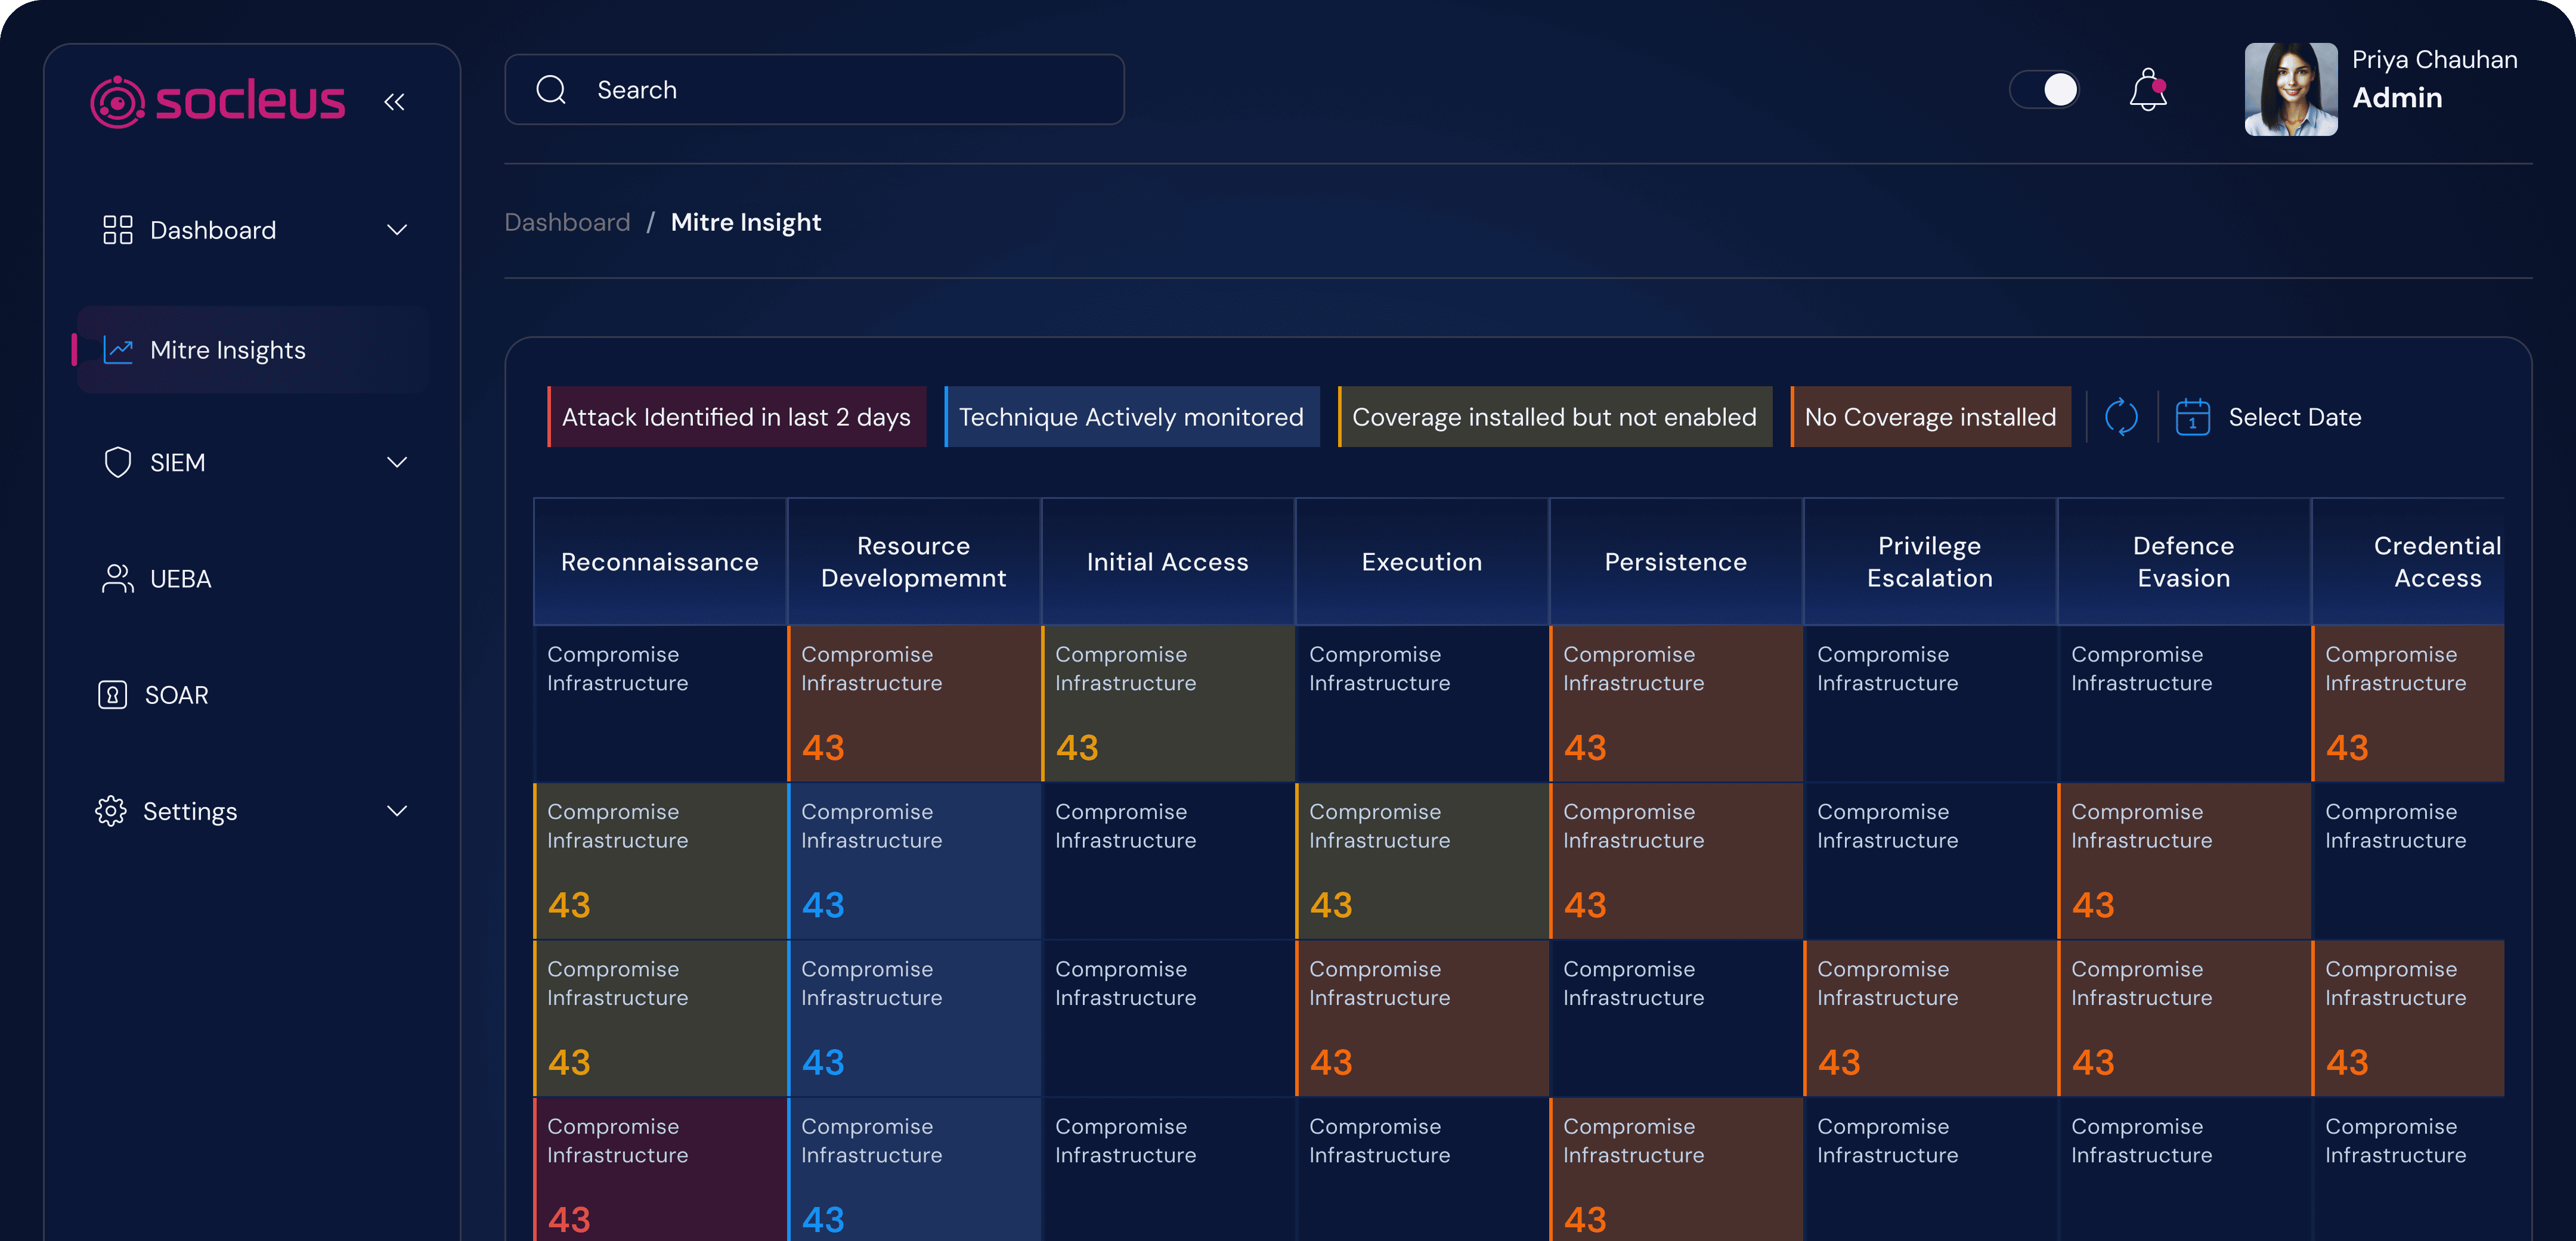The height and width of the screenshot is (1241, 2576).
Task: Refresh the Mitre matrix data
Action: (2121, 417)
